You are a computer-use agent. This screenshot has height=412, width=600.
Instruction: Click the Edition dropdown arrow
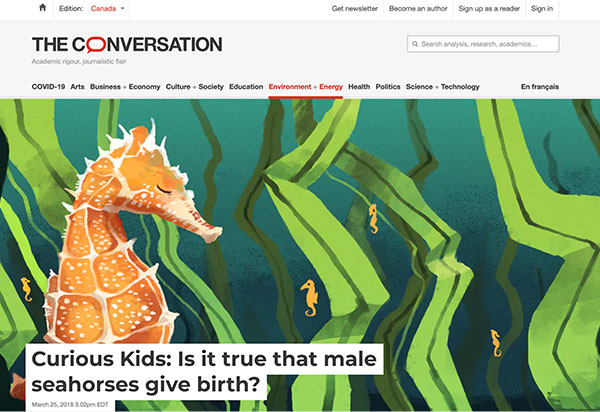tap(122, 8)
